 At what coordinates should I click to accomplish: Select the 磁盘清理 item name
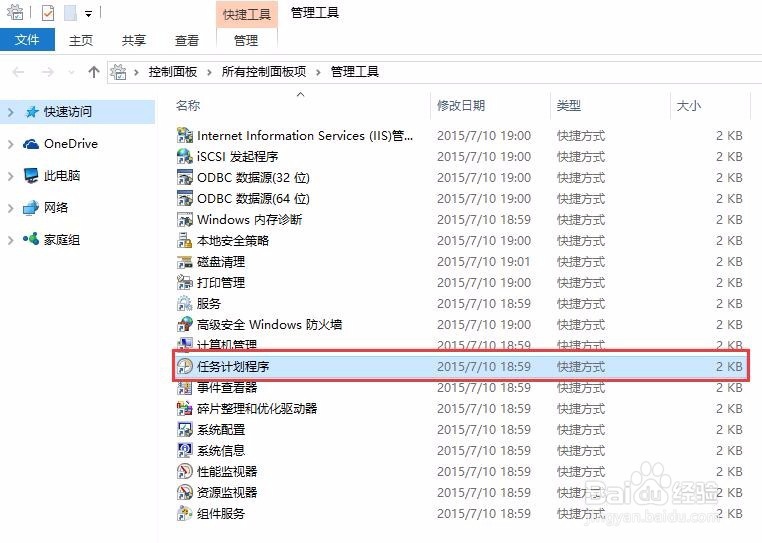(221, 262)
